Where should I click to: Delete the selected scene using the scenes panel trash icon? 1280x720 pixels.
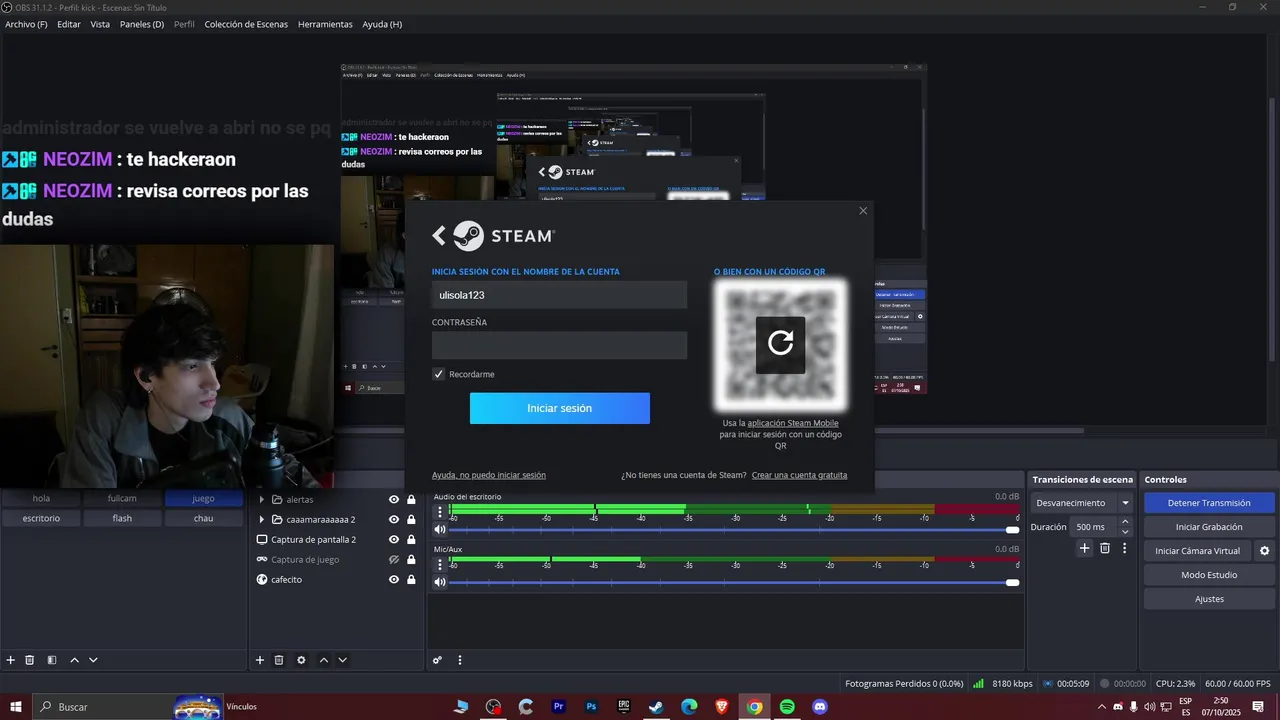30,660
